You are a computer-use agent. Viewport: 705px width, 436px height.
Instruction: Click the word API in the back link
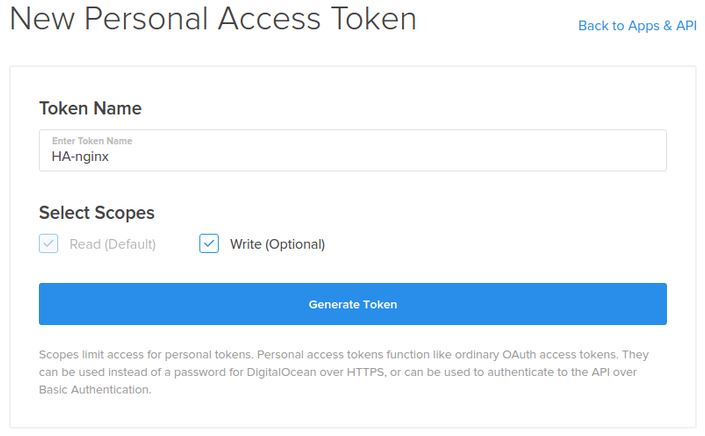point(686,26)
